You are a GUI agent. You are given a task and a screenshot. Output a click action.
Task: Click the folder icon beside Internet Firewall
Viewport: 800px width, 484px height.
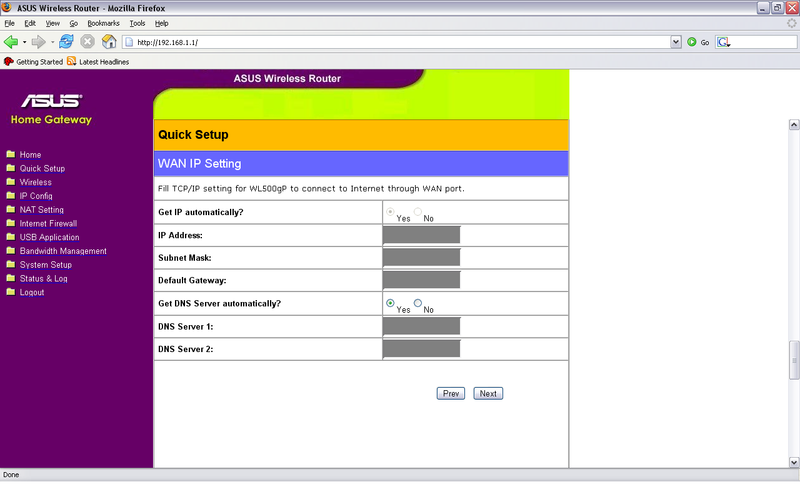tap(11, 223)
